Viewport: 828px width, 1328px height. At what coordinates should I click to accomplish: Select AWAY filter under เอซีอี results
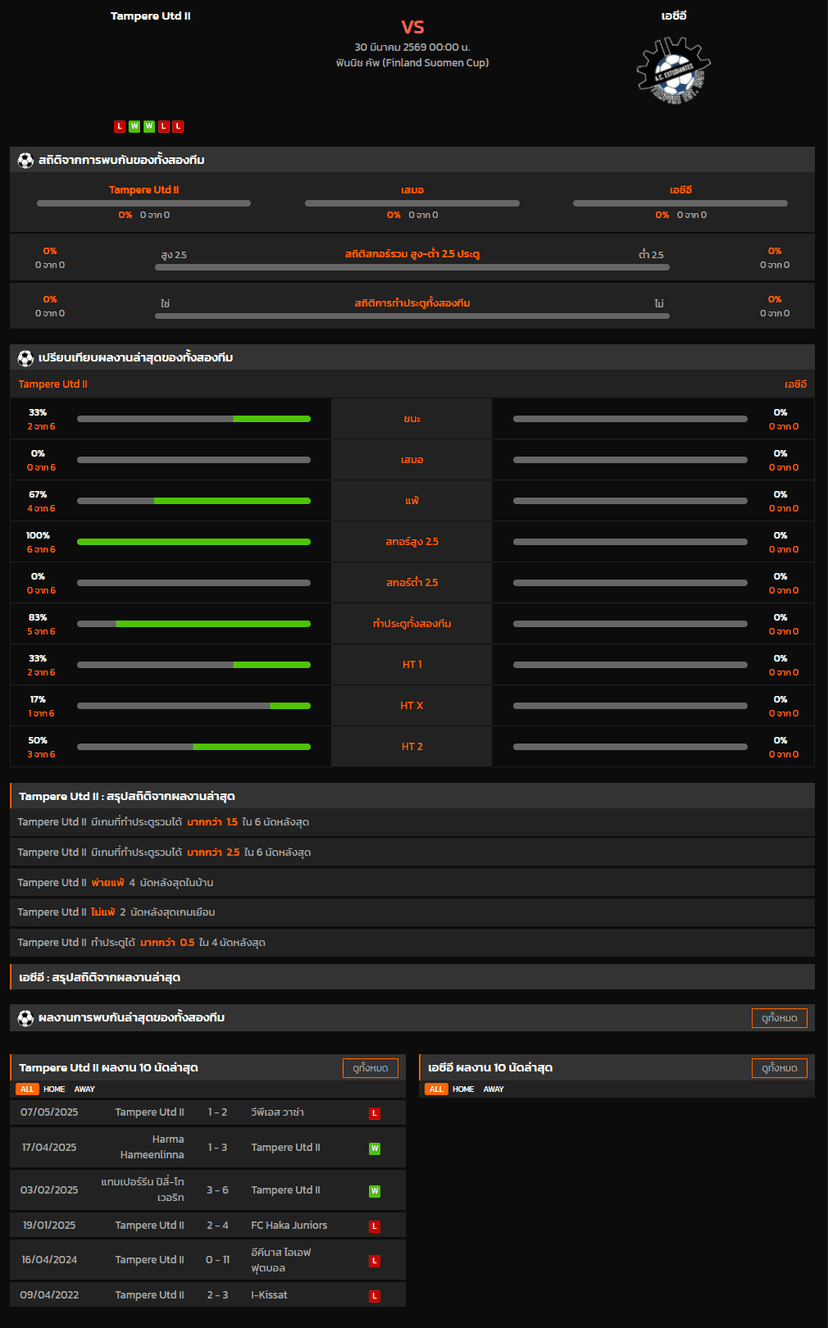coord(494,1089)
